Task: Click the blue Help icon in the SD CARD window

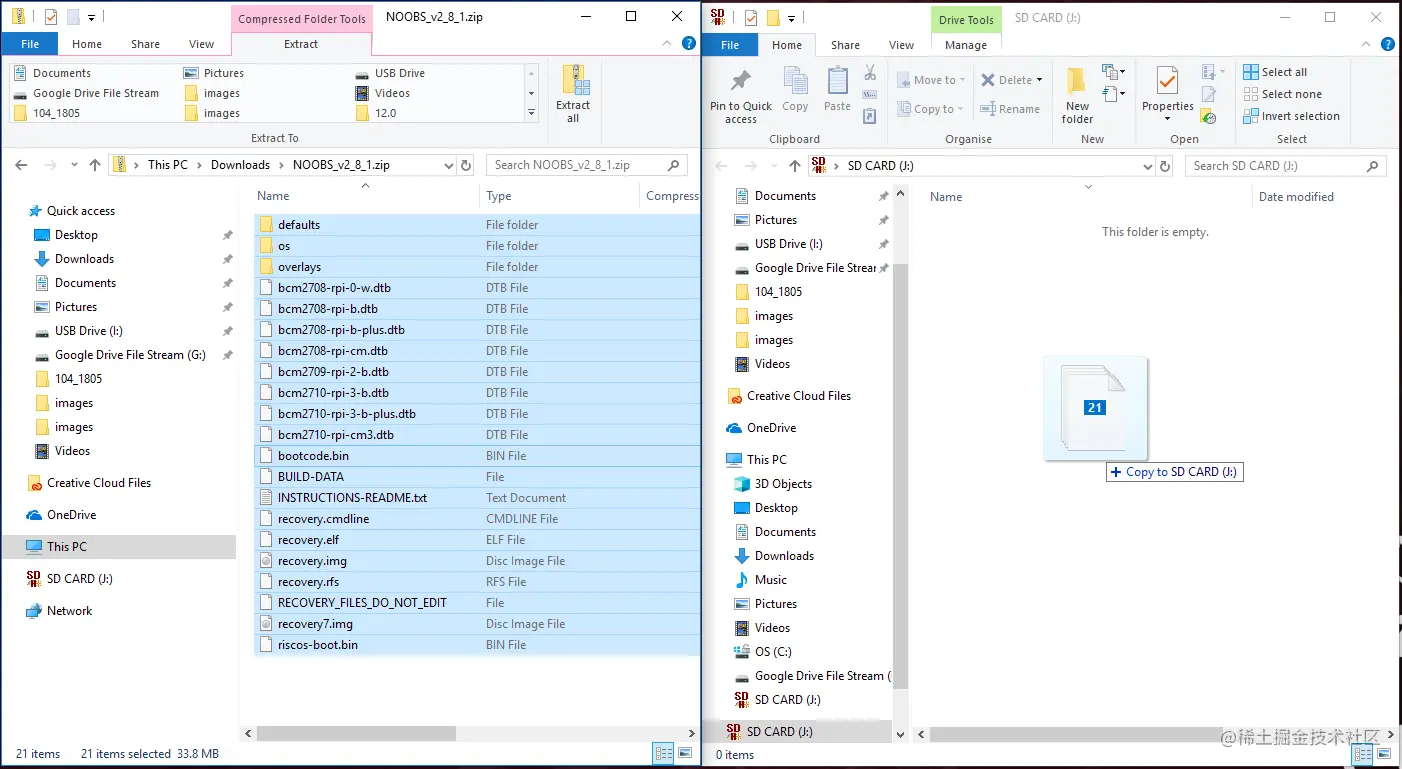Action: pyautogui.click(x=1388, y=44)
